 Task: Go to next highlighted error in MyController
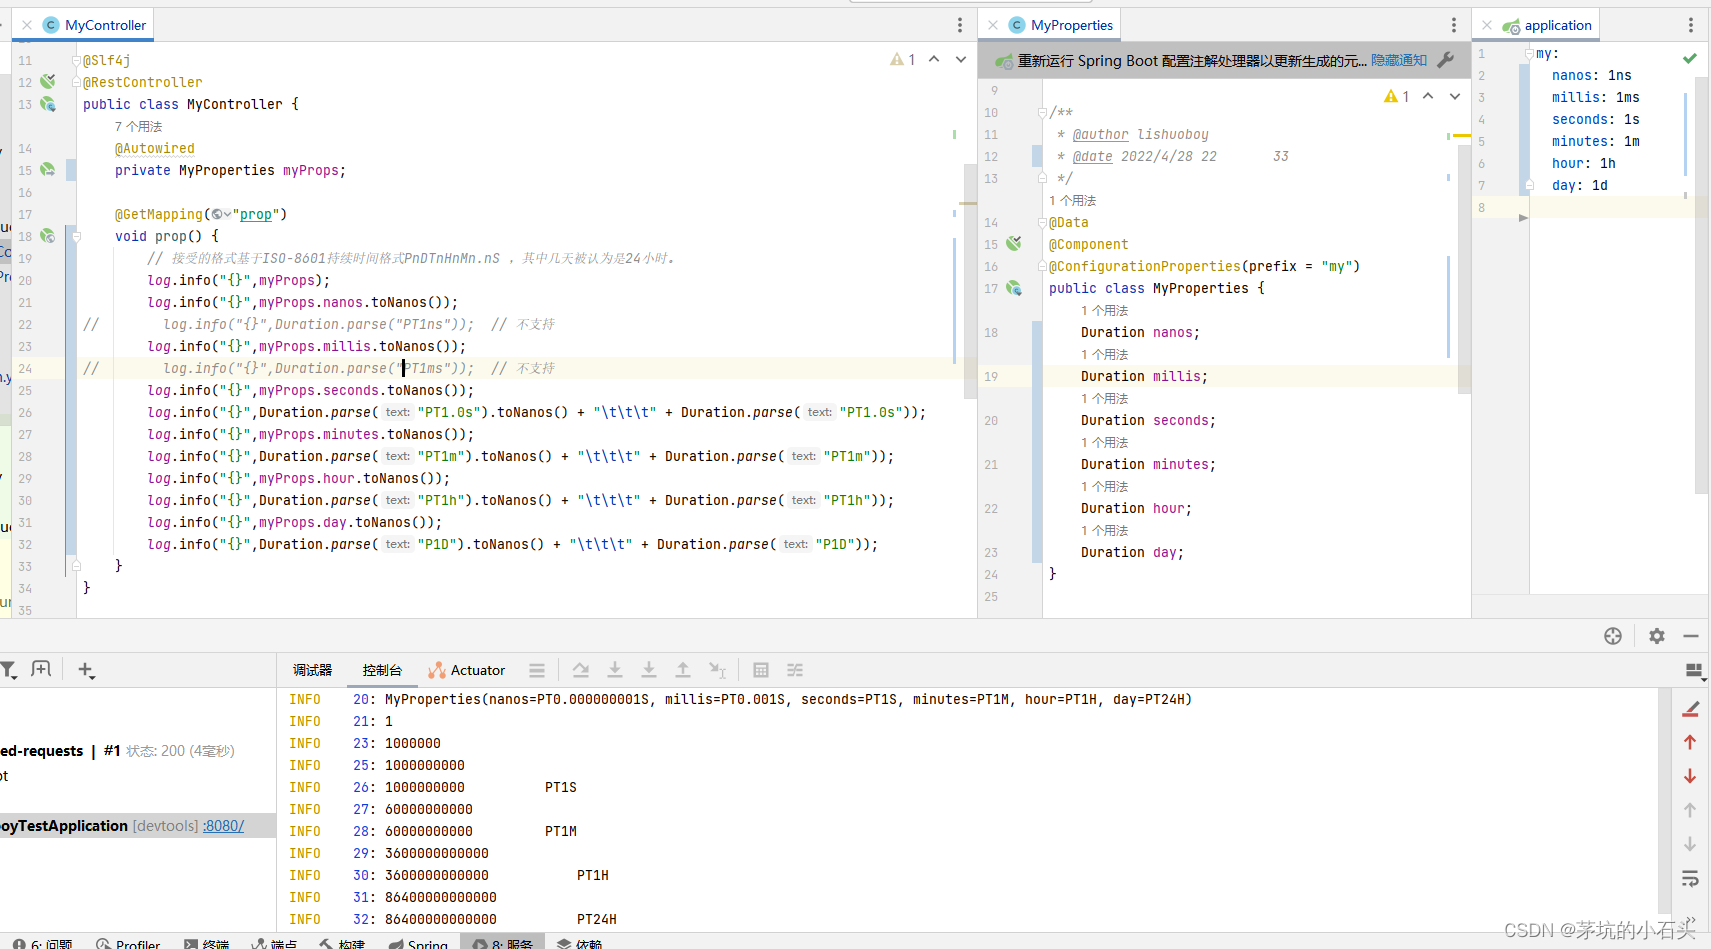click(961, 59)
